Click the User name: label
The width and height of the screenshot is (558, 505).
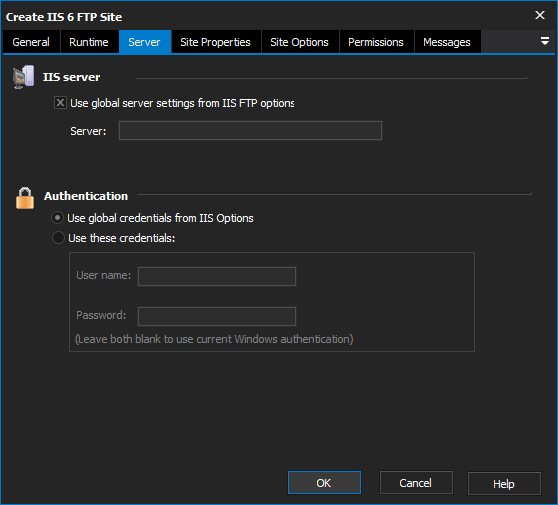click(104, 275)
